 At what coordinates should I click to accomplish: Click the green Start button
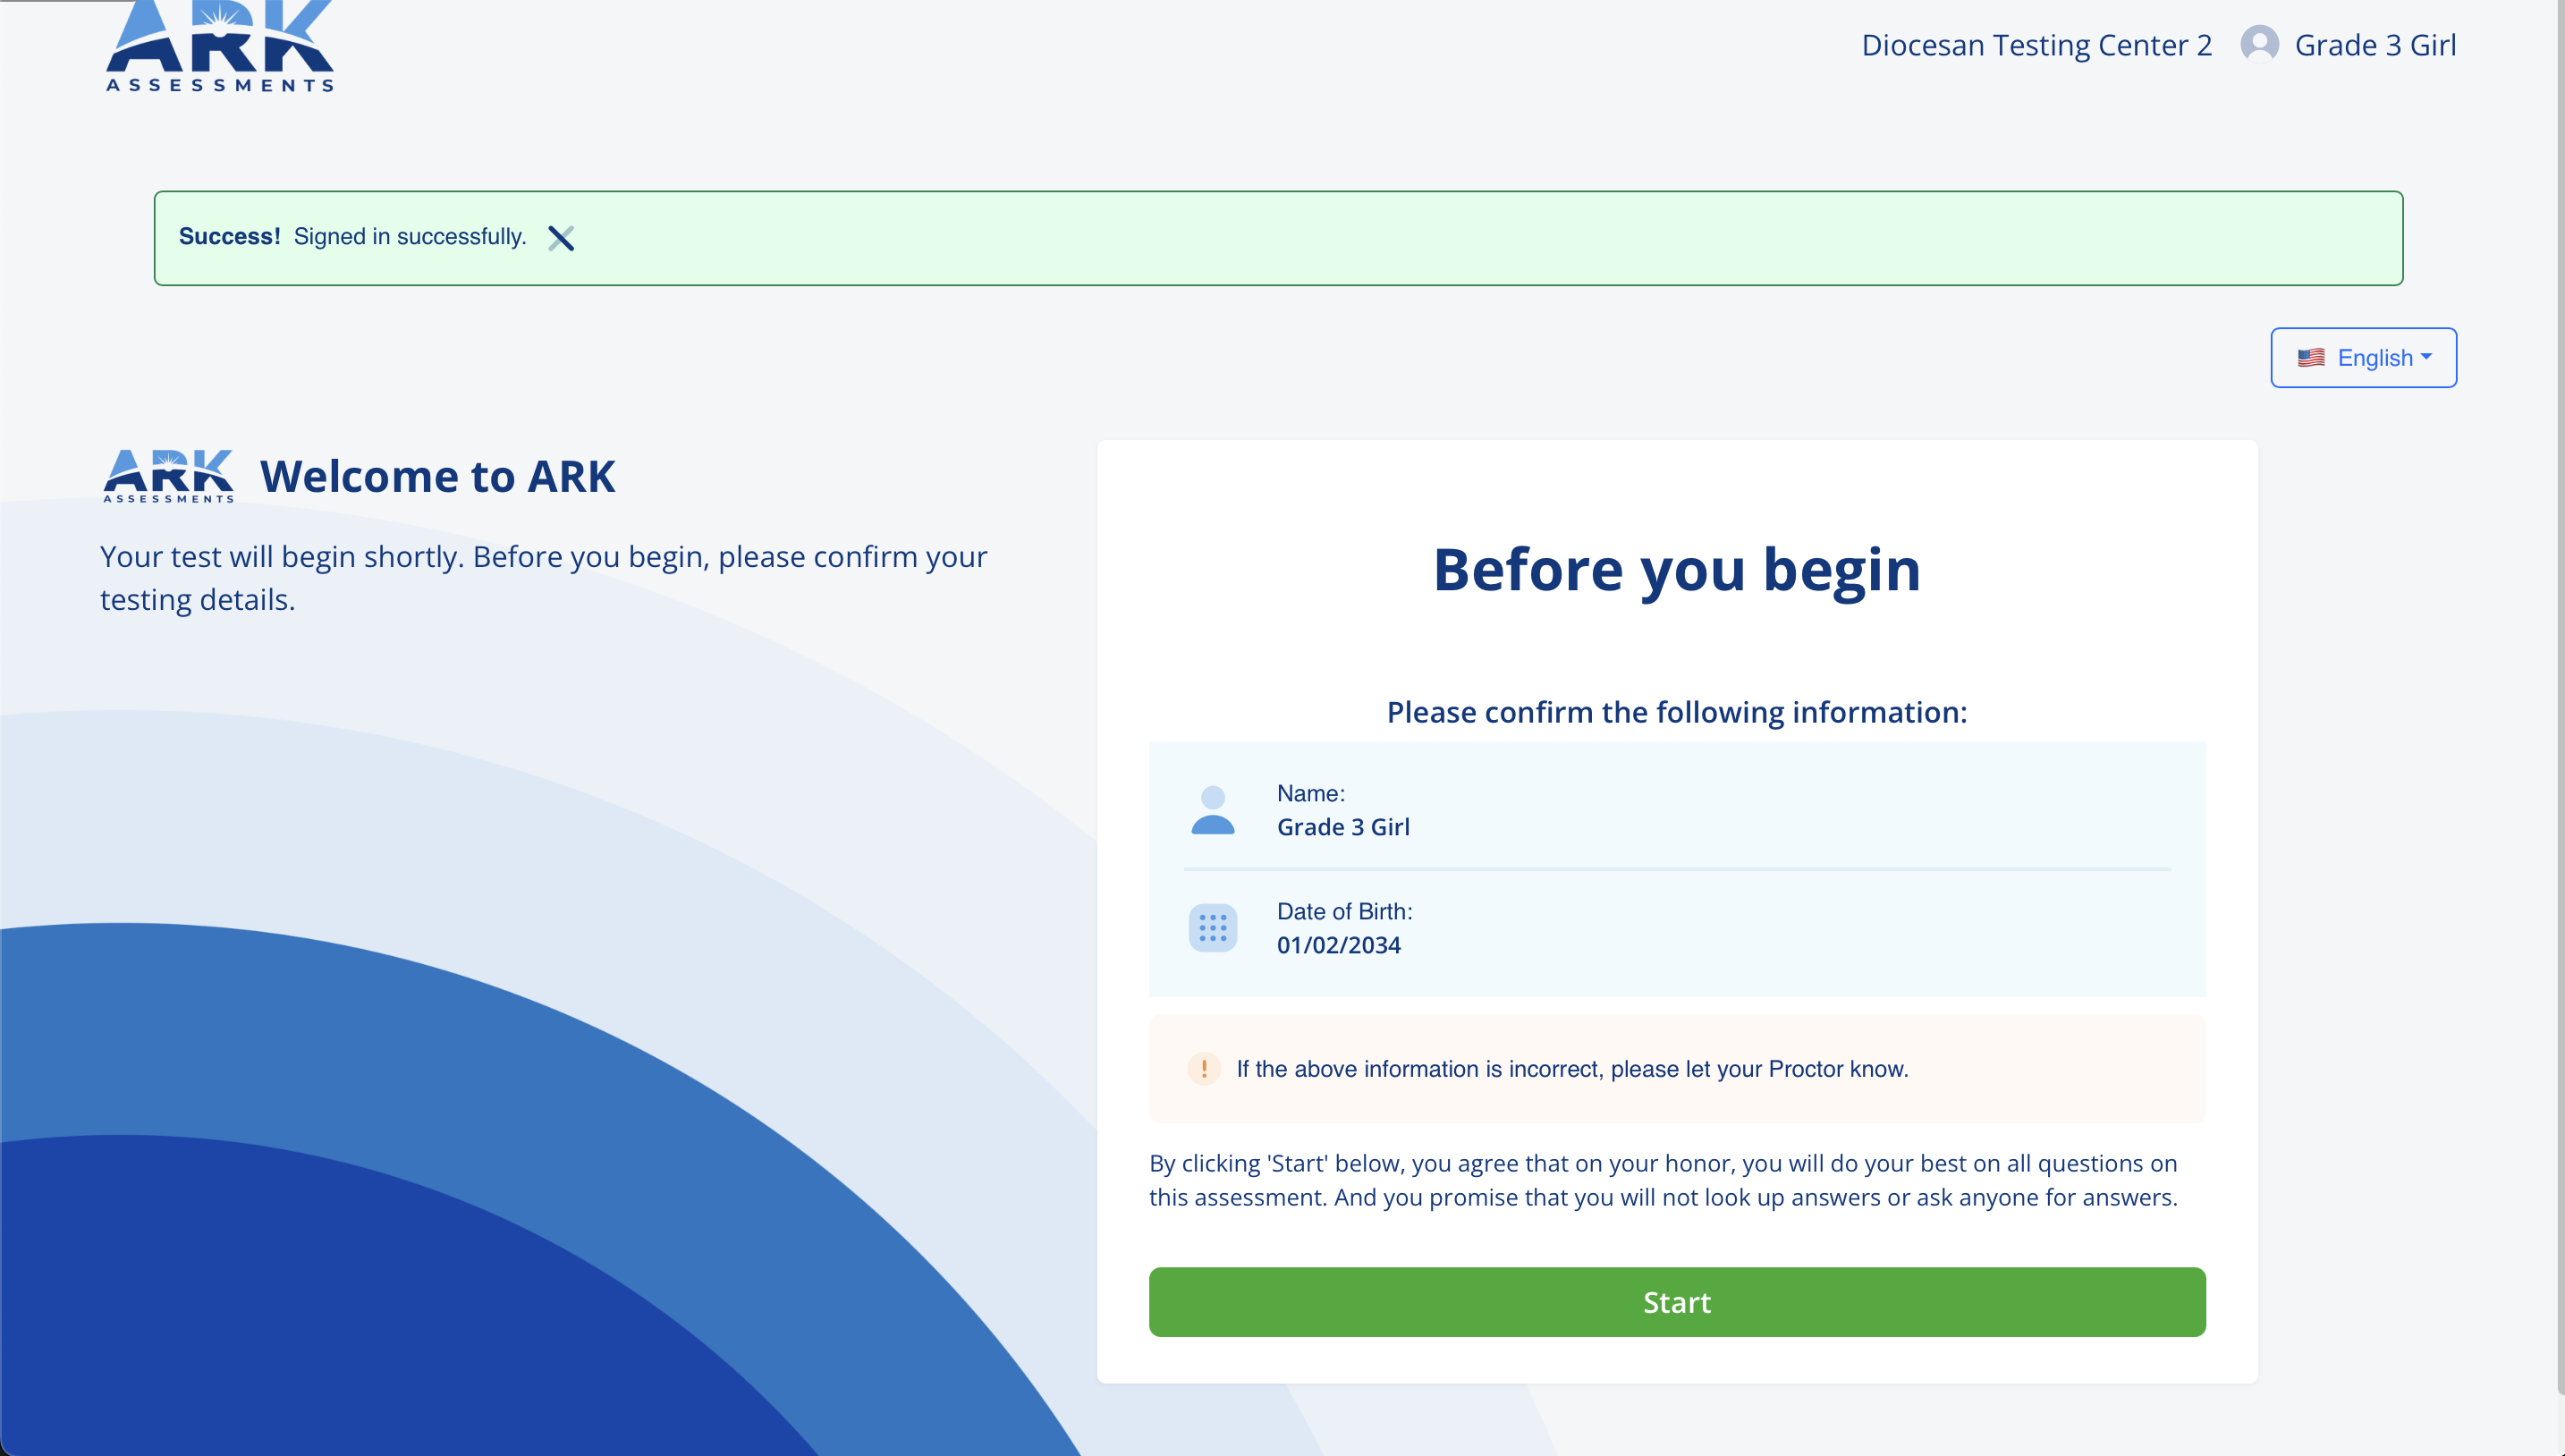click(x=1677, y=1302)
